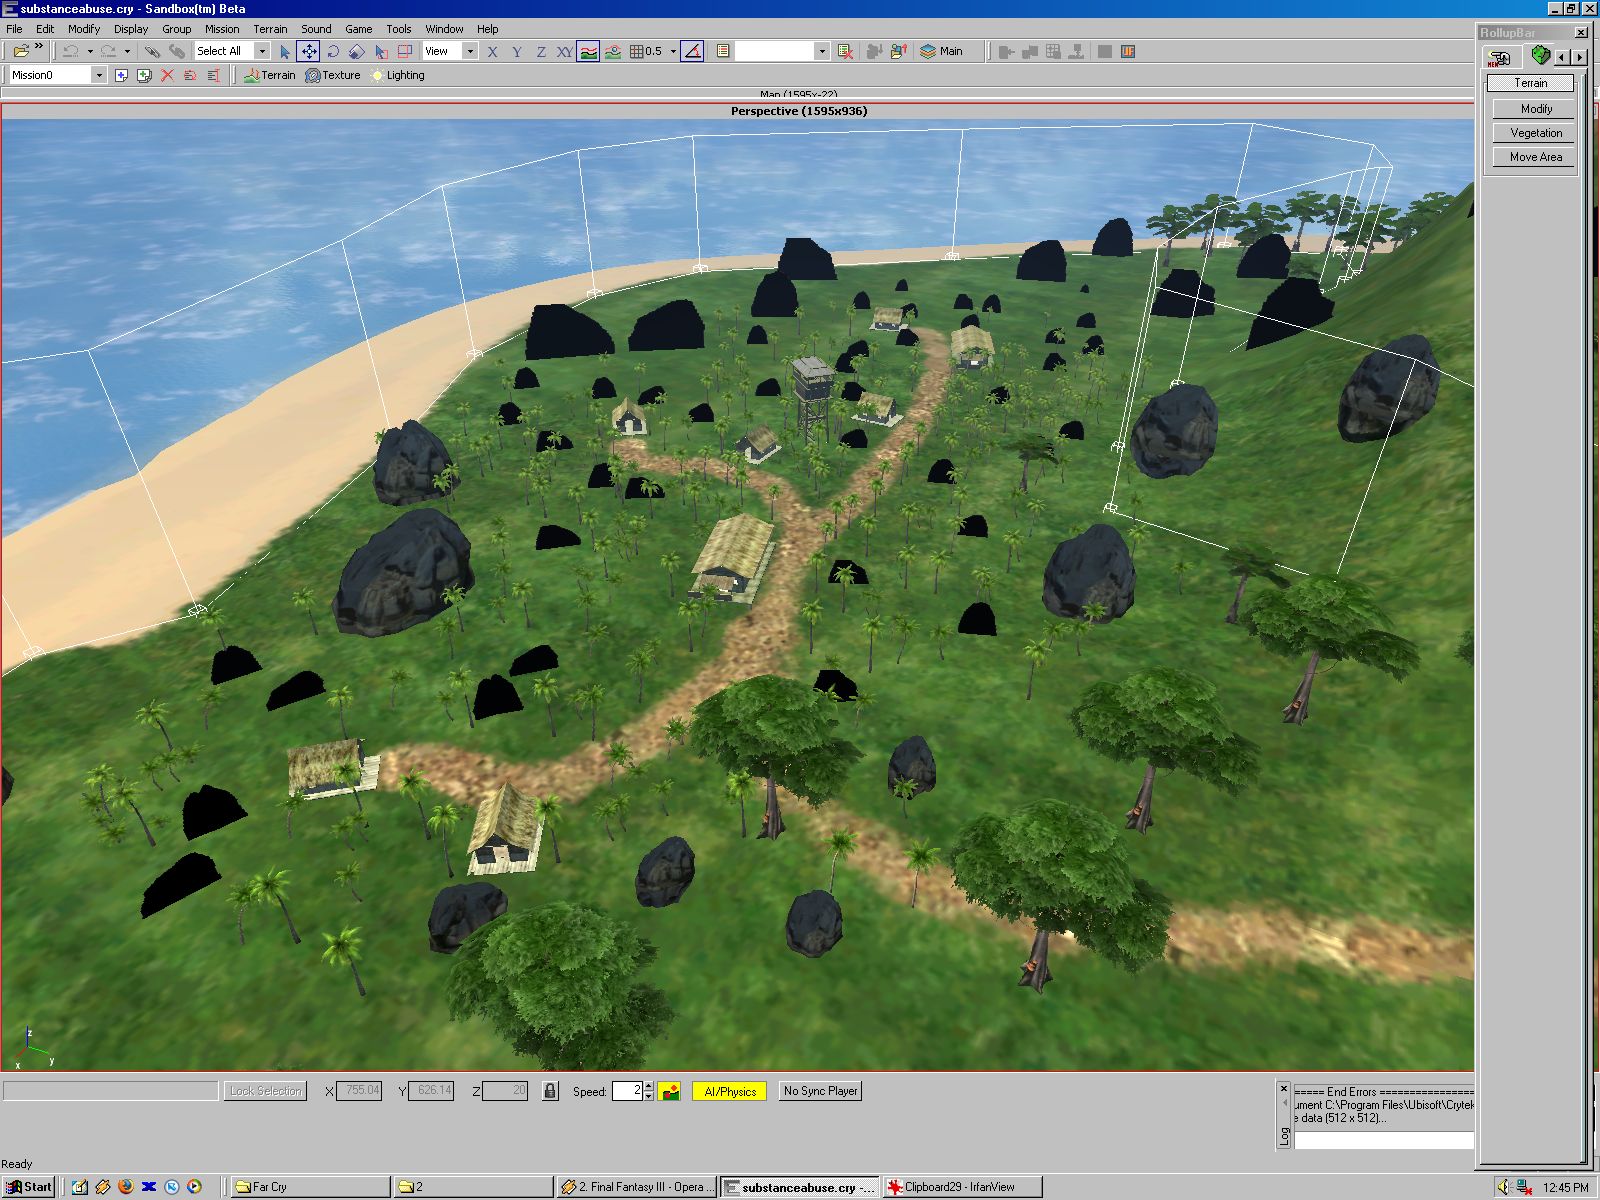Click the red X Delete mission icon
This screenshot has height=1200, width=1600.
pyautogui.click(x=167, y=75)
